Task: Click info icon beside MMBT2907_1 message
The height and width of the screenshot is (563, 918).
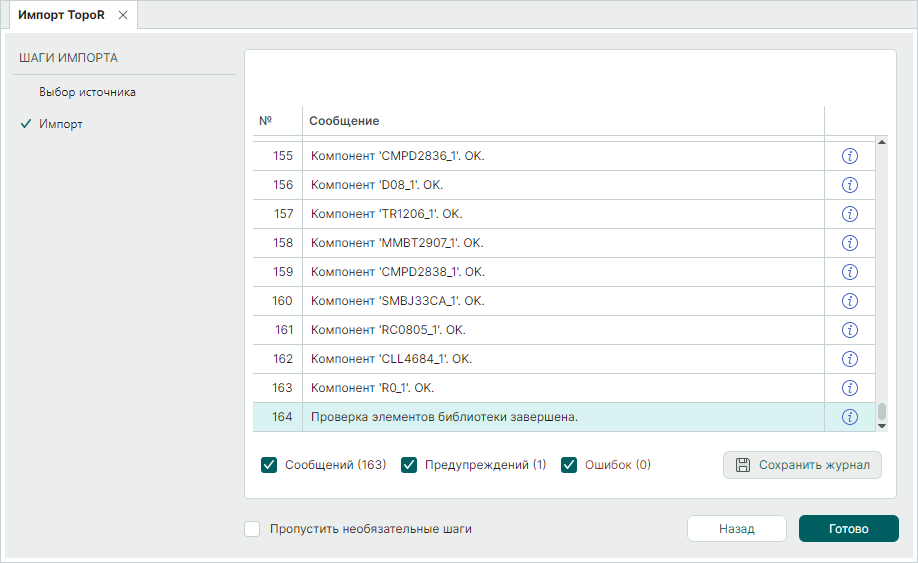Action: click(x=850, y=243)
